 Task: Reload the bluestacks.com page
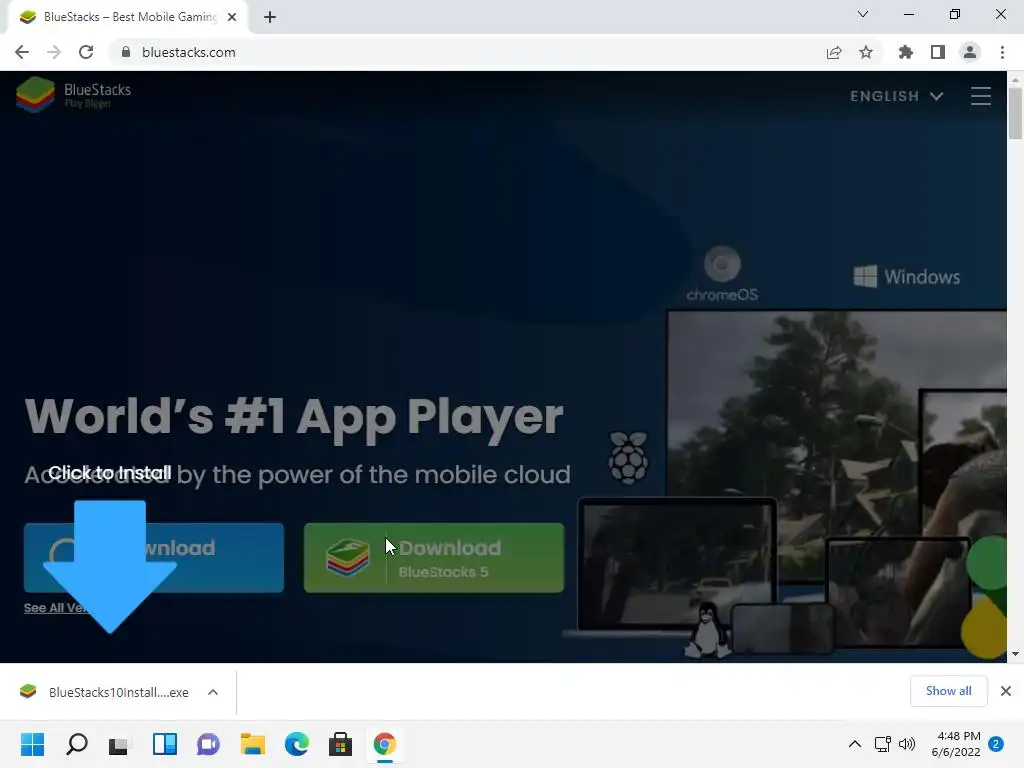pos(86,52)
